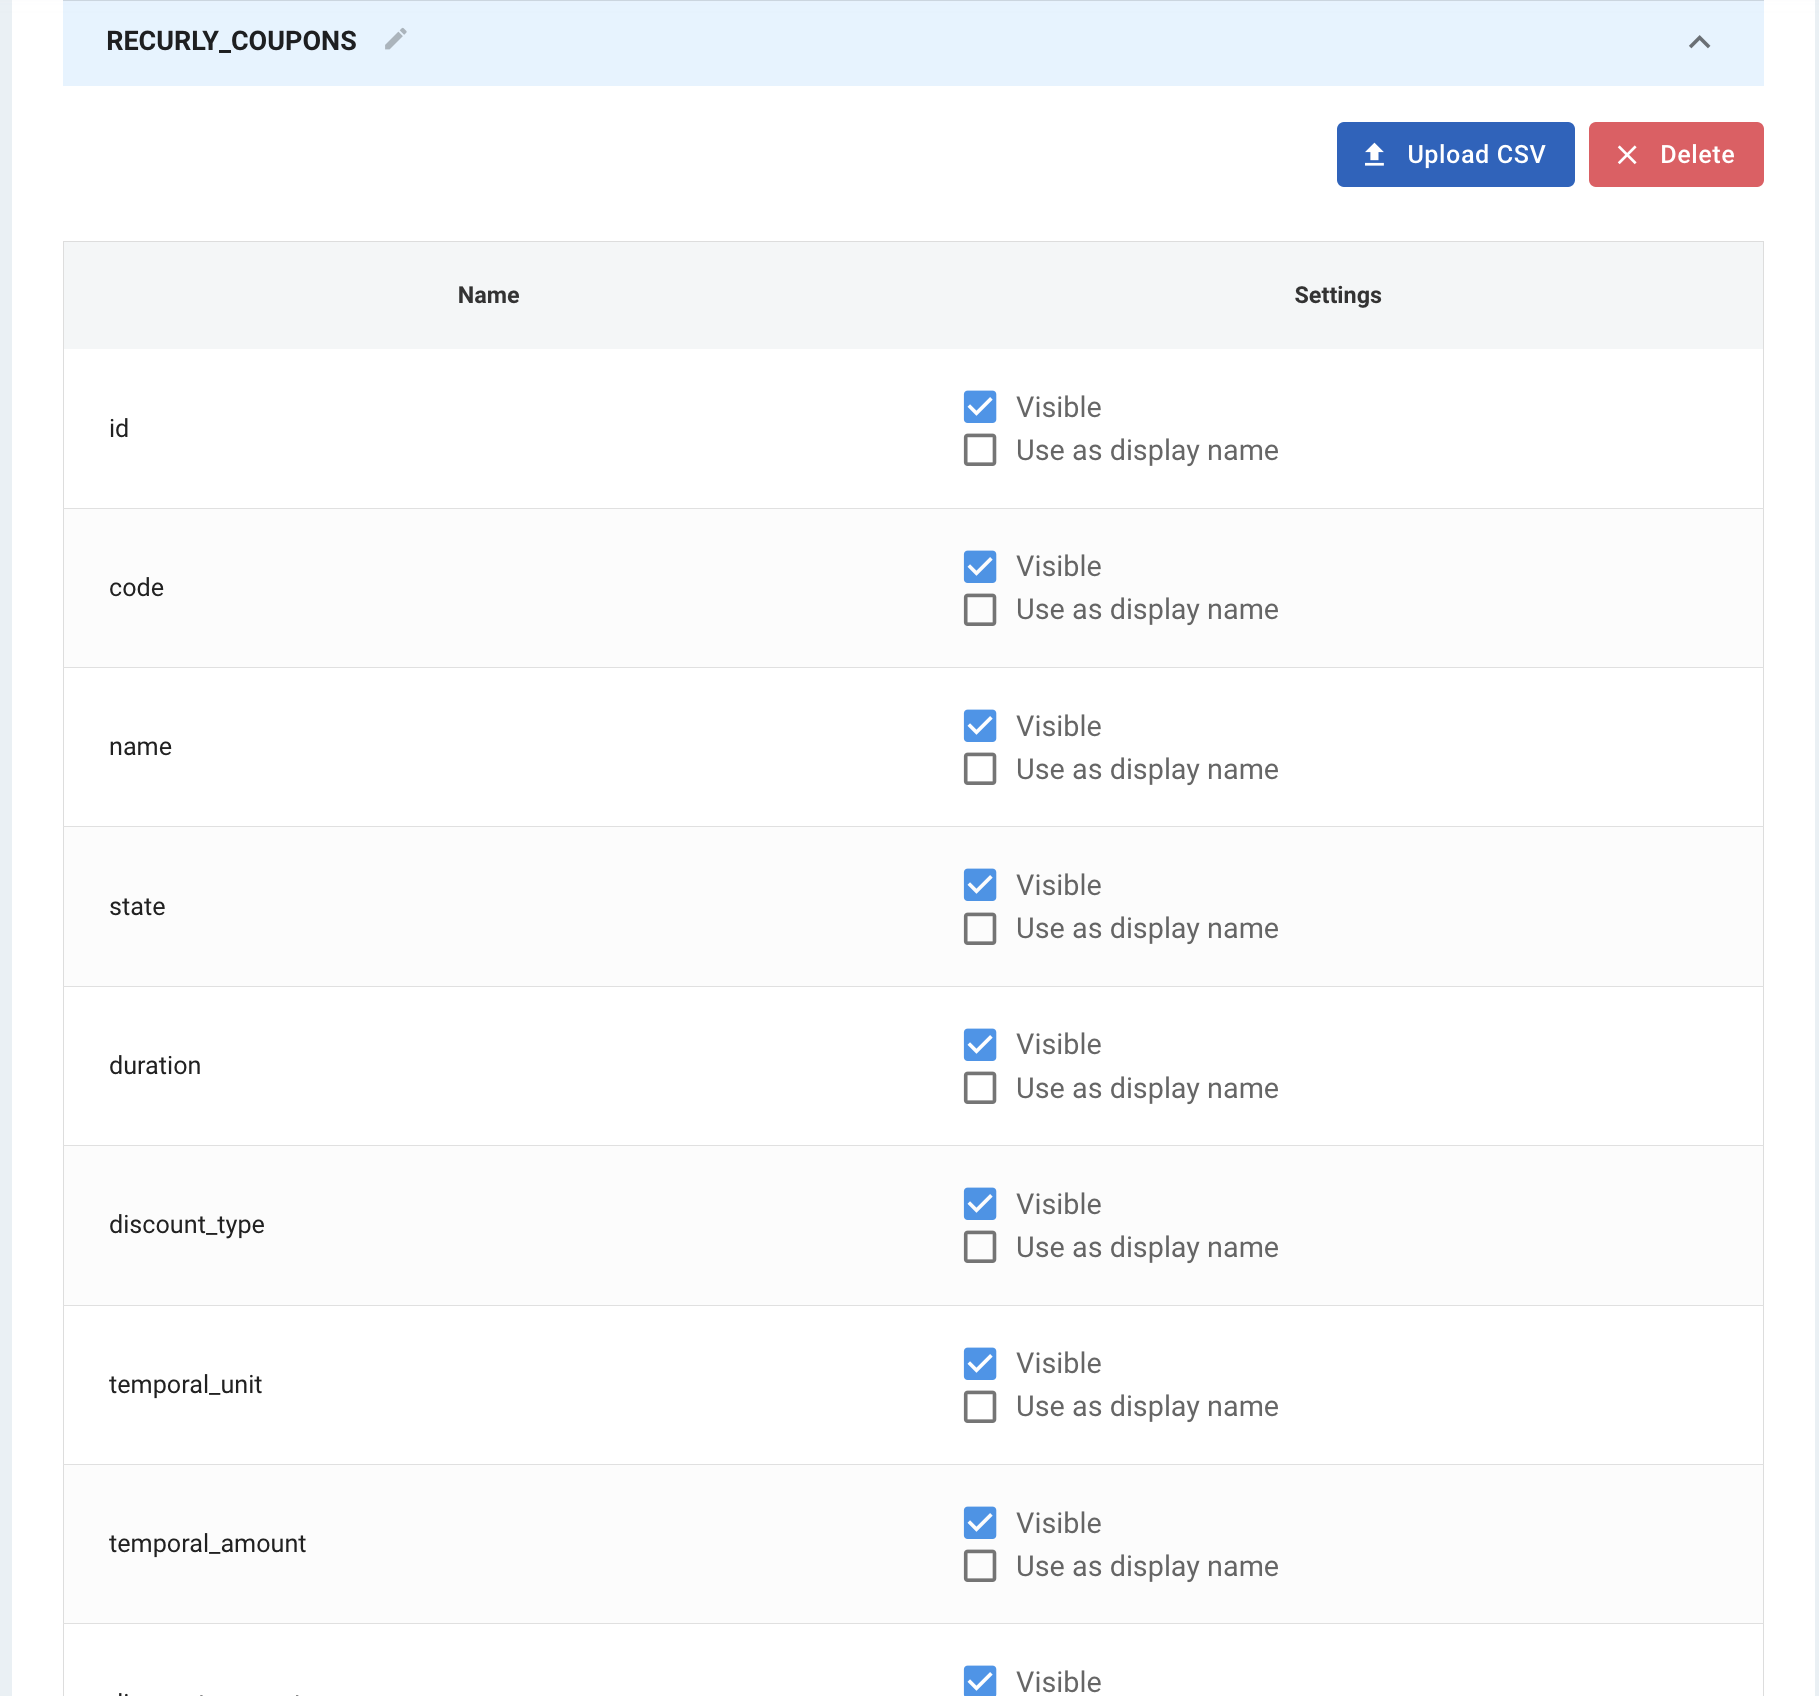The height and width of the screenshot is (1696, 1819).
Task: Select the state field name
Action: tap(137, 907)
